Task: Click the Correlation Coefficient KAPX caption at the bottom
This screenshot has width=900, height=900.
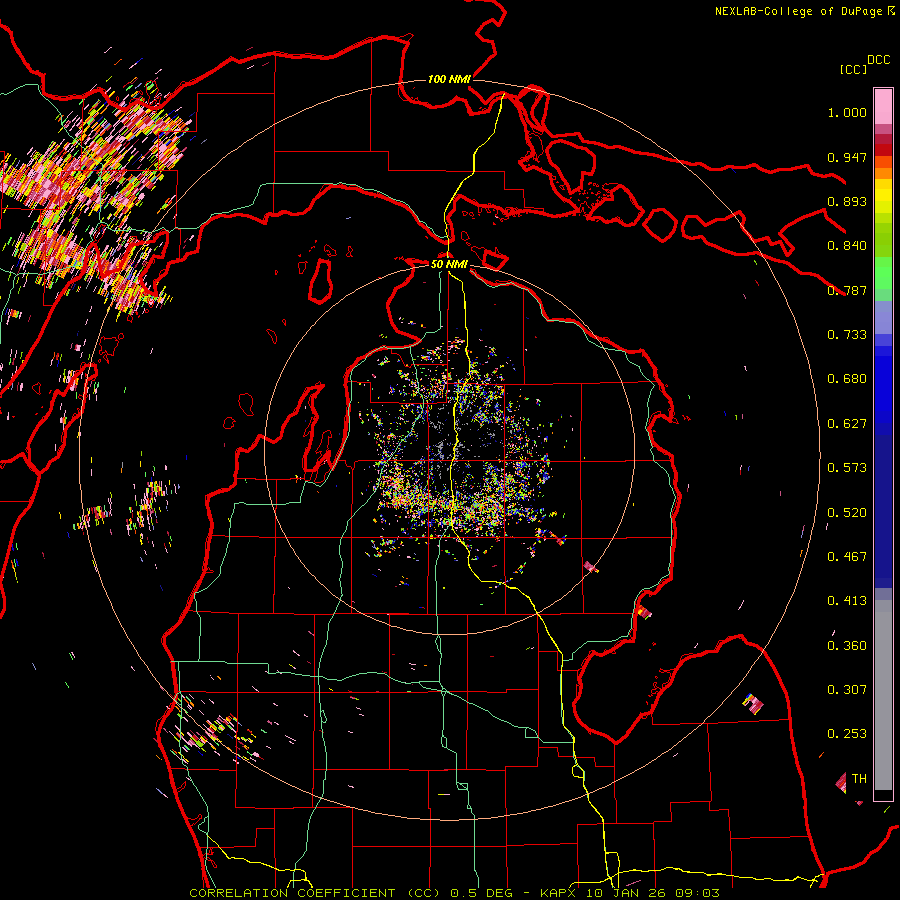Action: (x=454, y=893)
